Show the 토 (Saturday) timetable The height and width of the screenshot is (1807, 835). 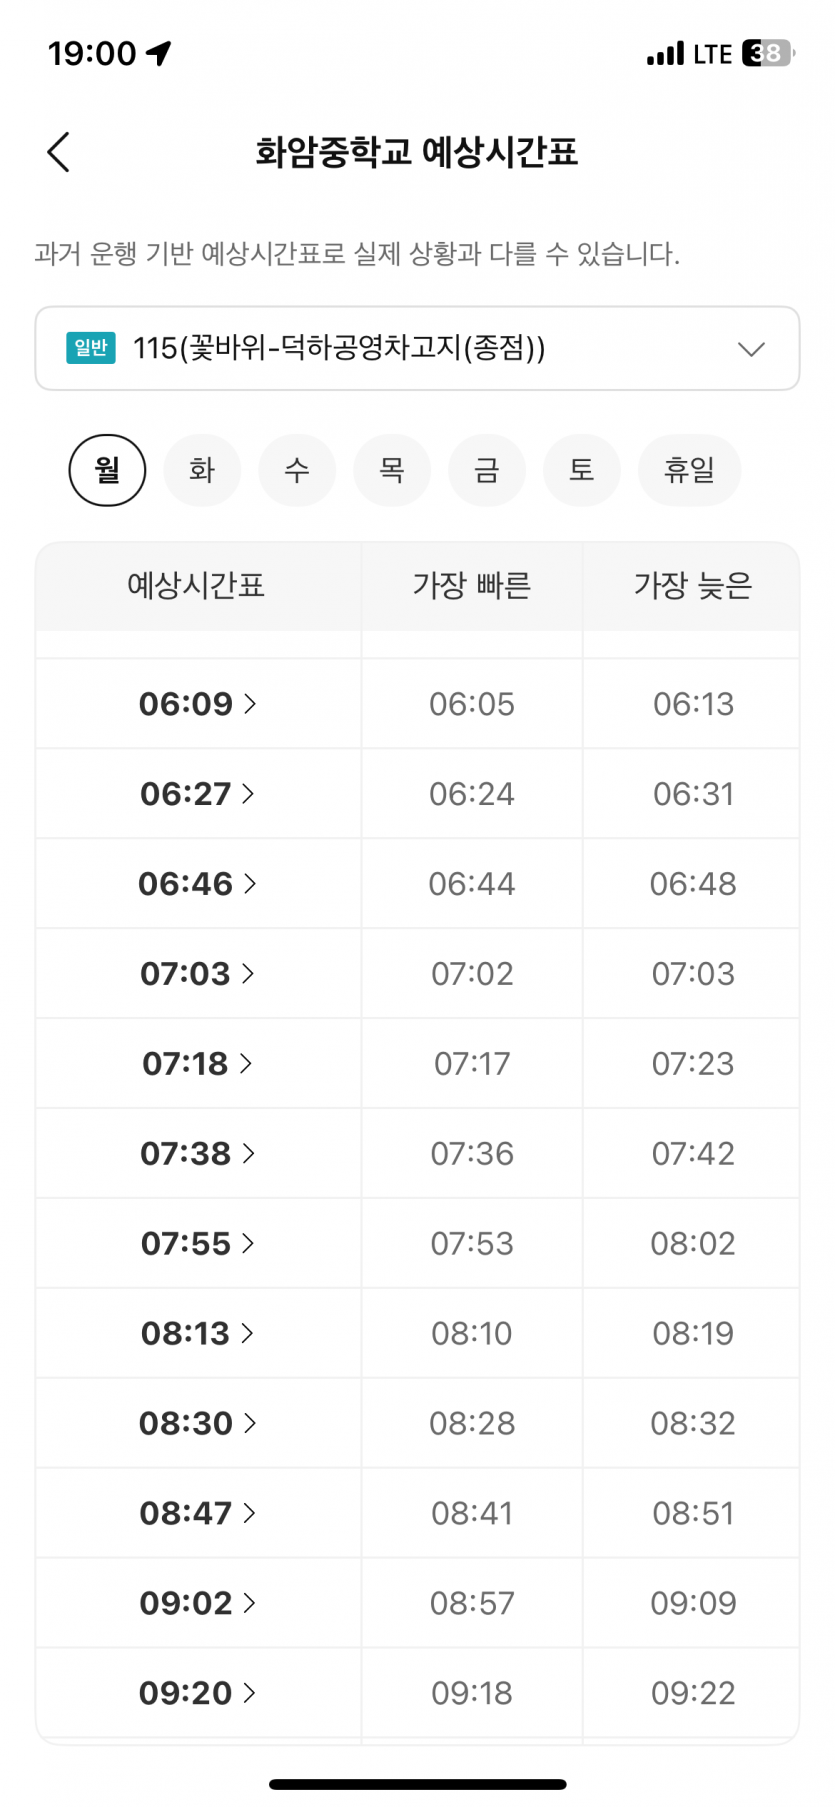coord(582,470)
